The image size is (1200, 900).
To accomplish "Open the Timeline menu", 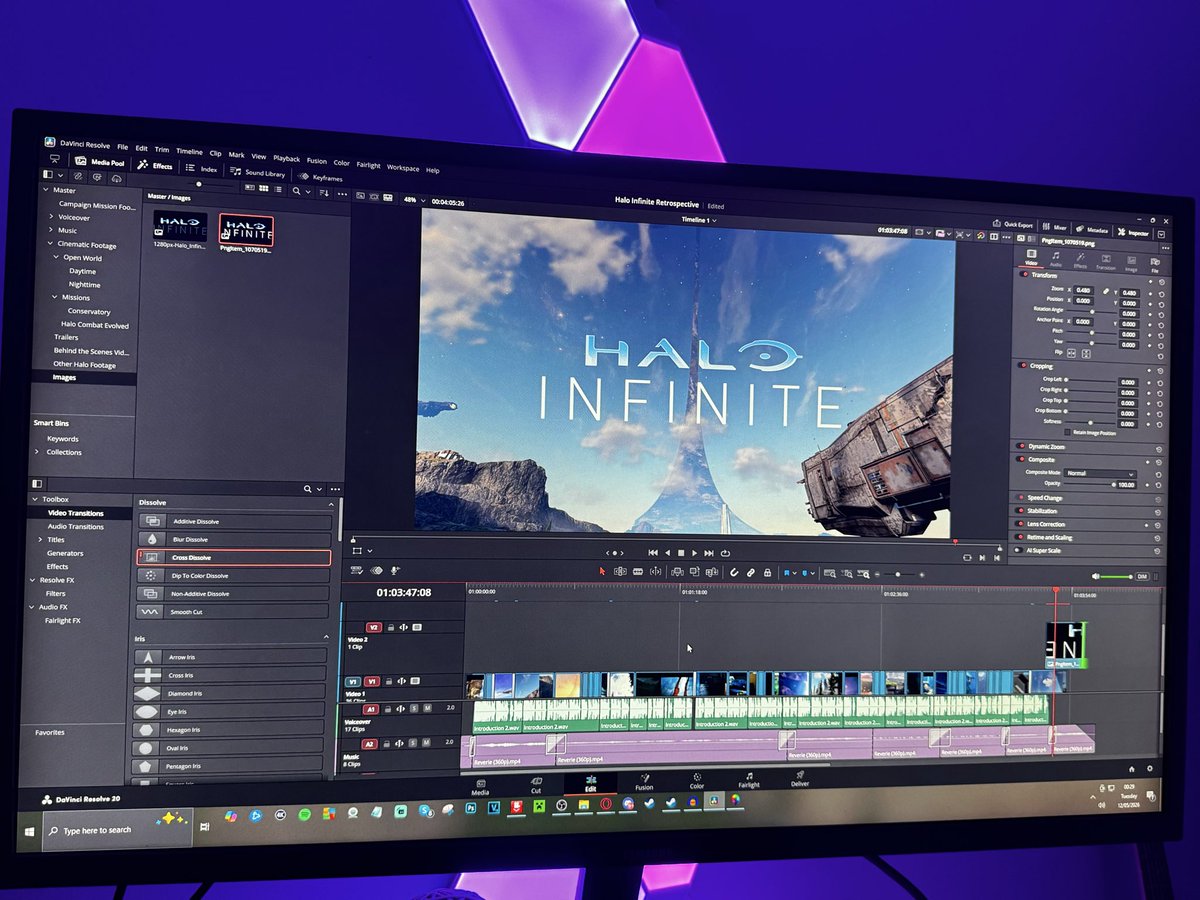I will click(189, 151).
